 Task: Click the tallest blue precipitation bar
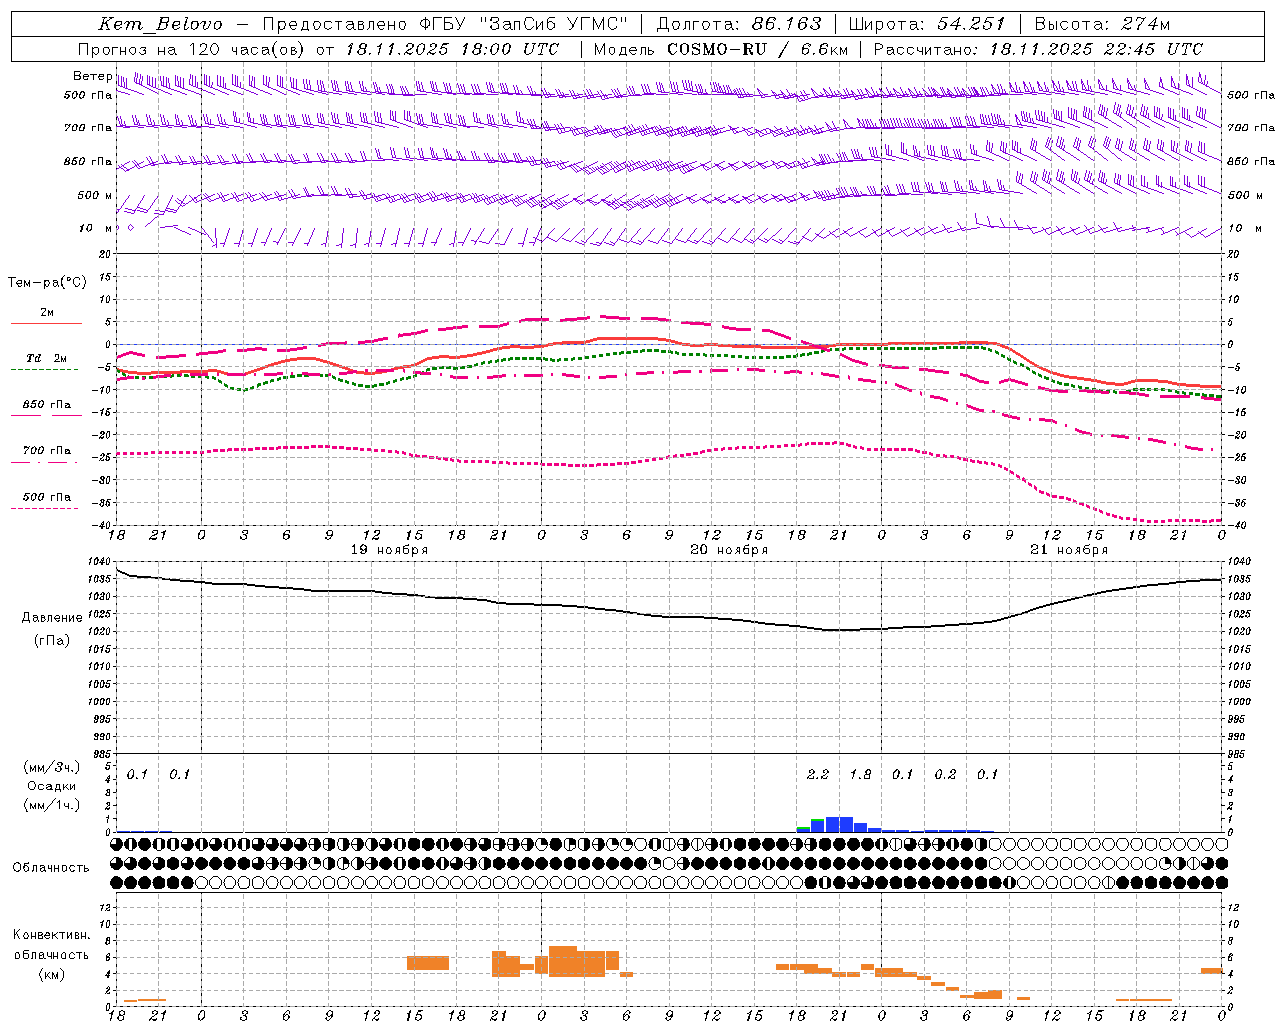tap(839, 824)
